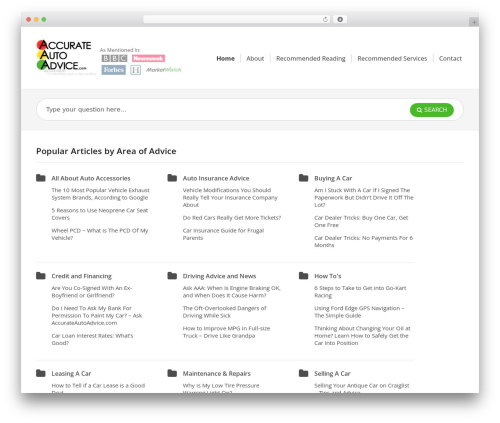Open a new tab with the plus button
The image size is (500, 423).
click(474, 22)
